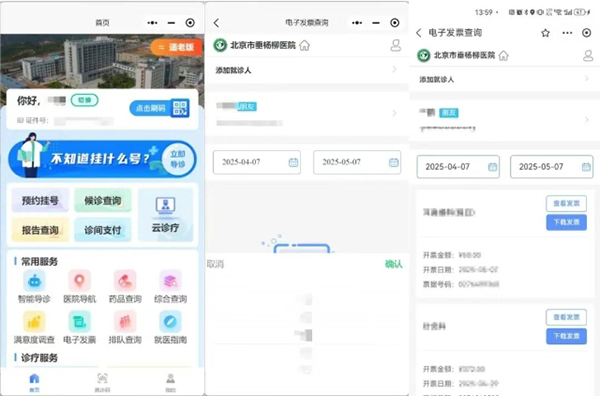Tap 查看发票 for the first invoice

coord(566,204)
